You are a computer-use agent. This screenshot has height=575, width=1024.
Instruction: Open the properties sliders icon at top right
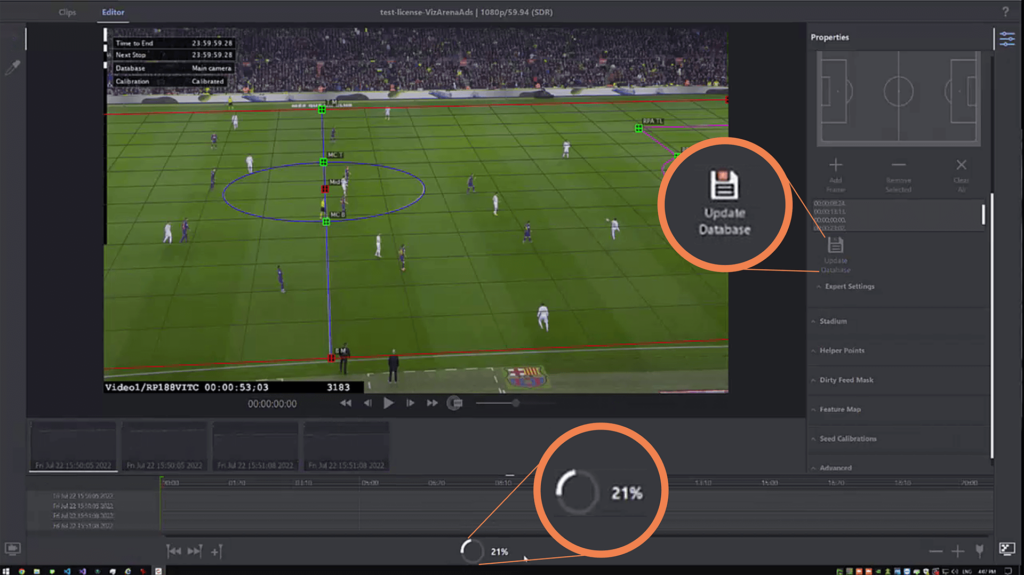(x=1006, y=39)
